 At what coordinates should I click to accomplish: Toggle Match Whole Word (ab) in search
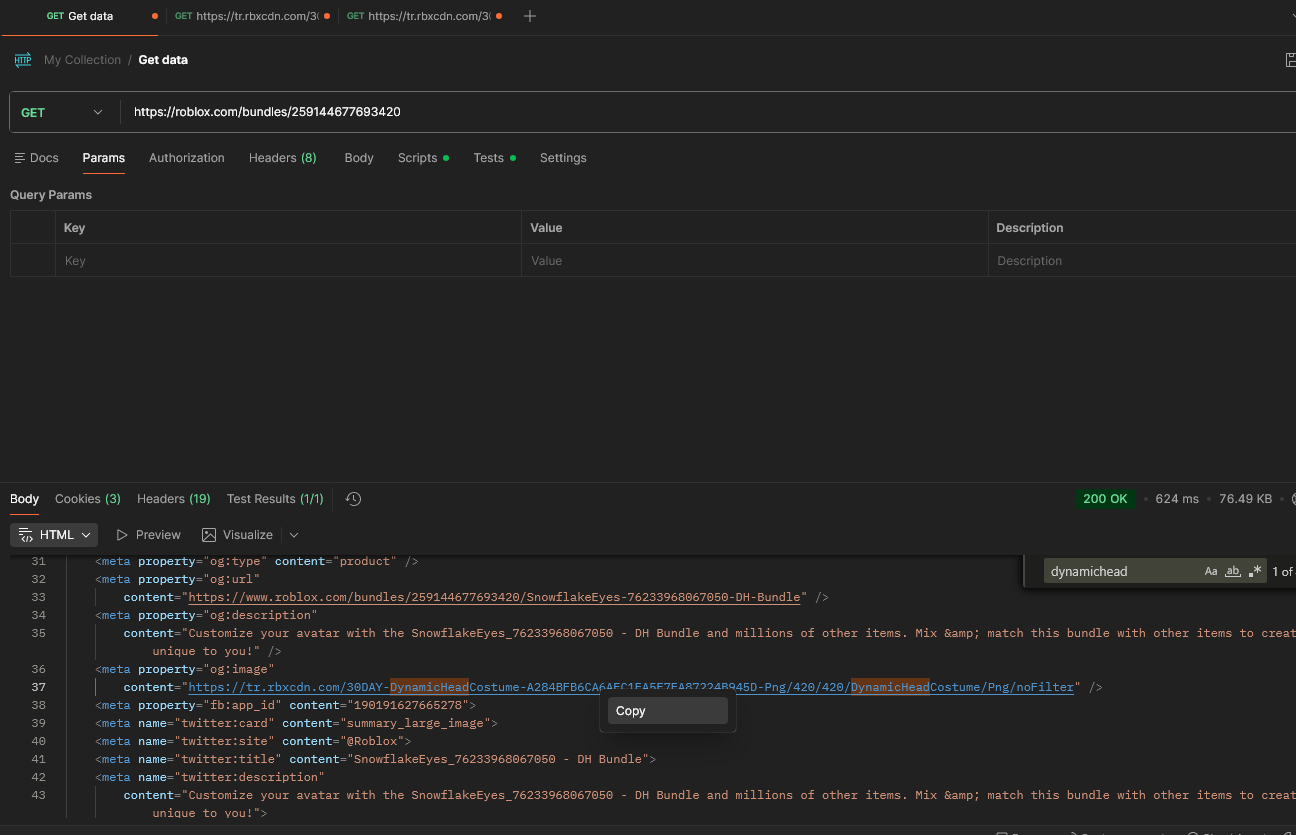click(1233, 572)
